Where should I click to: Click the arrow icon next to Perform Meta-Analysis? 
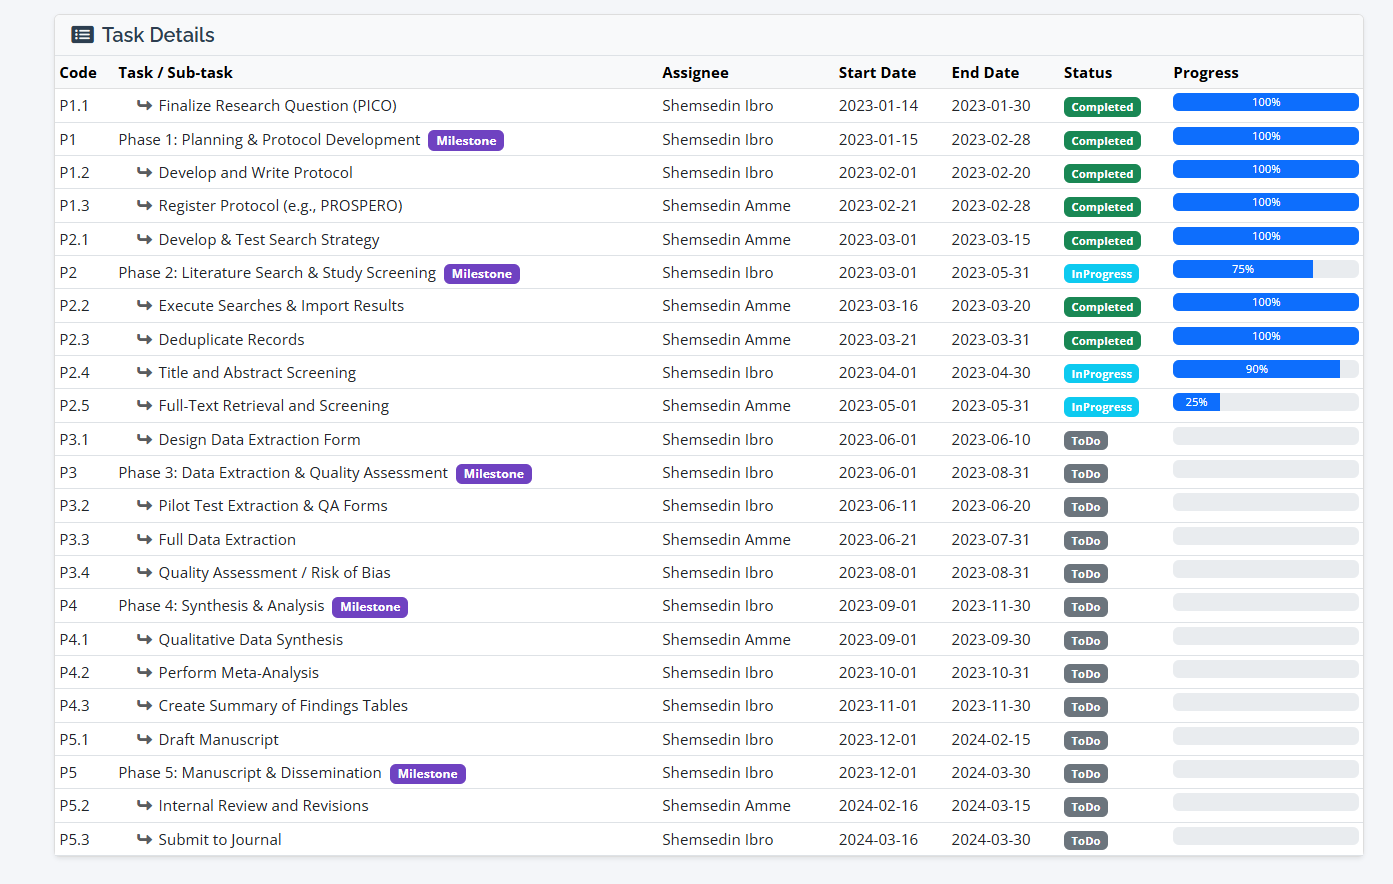coord(144,672)
